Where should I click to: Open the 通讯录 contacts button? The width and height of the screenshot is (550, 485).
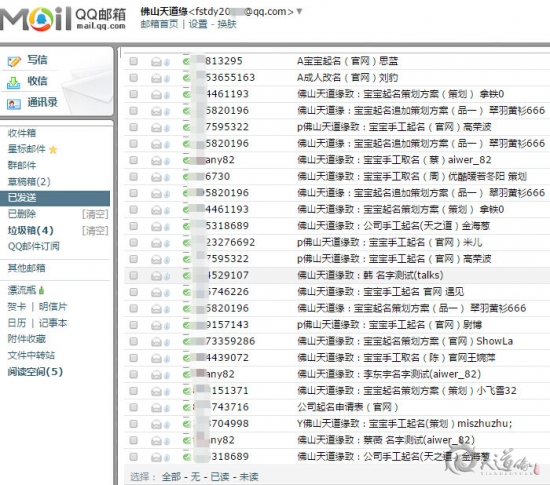click(42, 102)
